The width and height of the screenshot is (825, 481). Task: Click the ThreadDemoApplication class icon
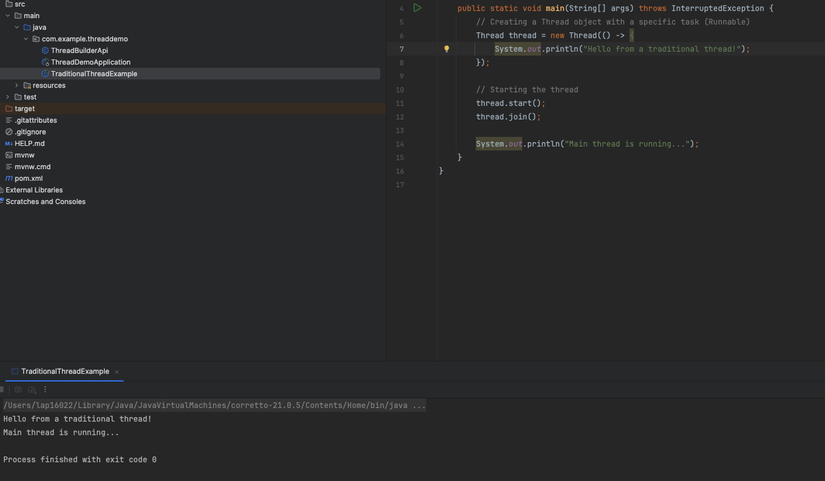[x=45, y=62]
